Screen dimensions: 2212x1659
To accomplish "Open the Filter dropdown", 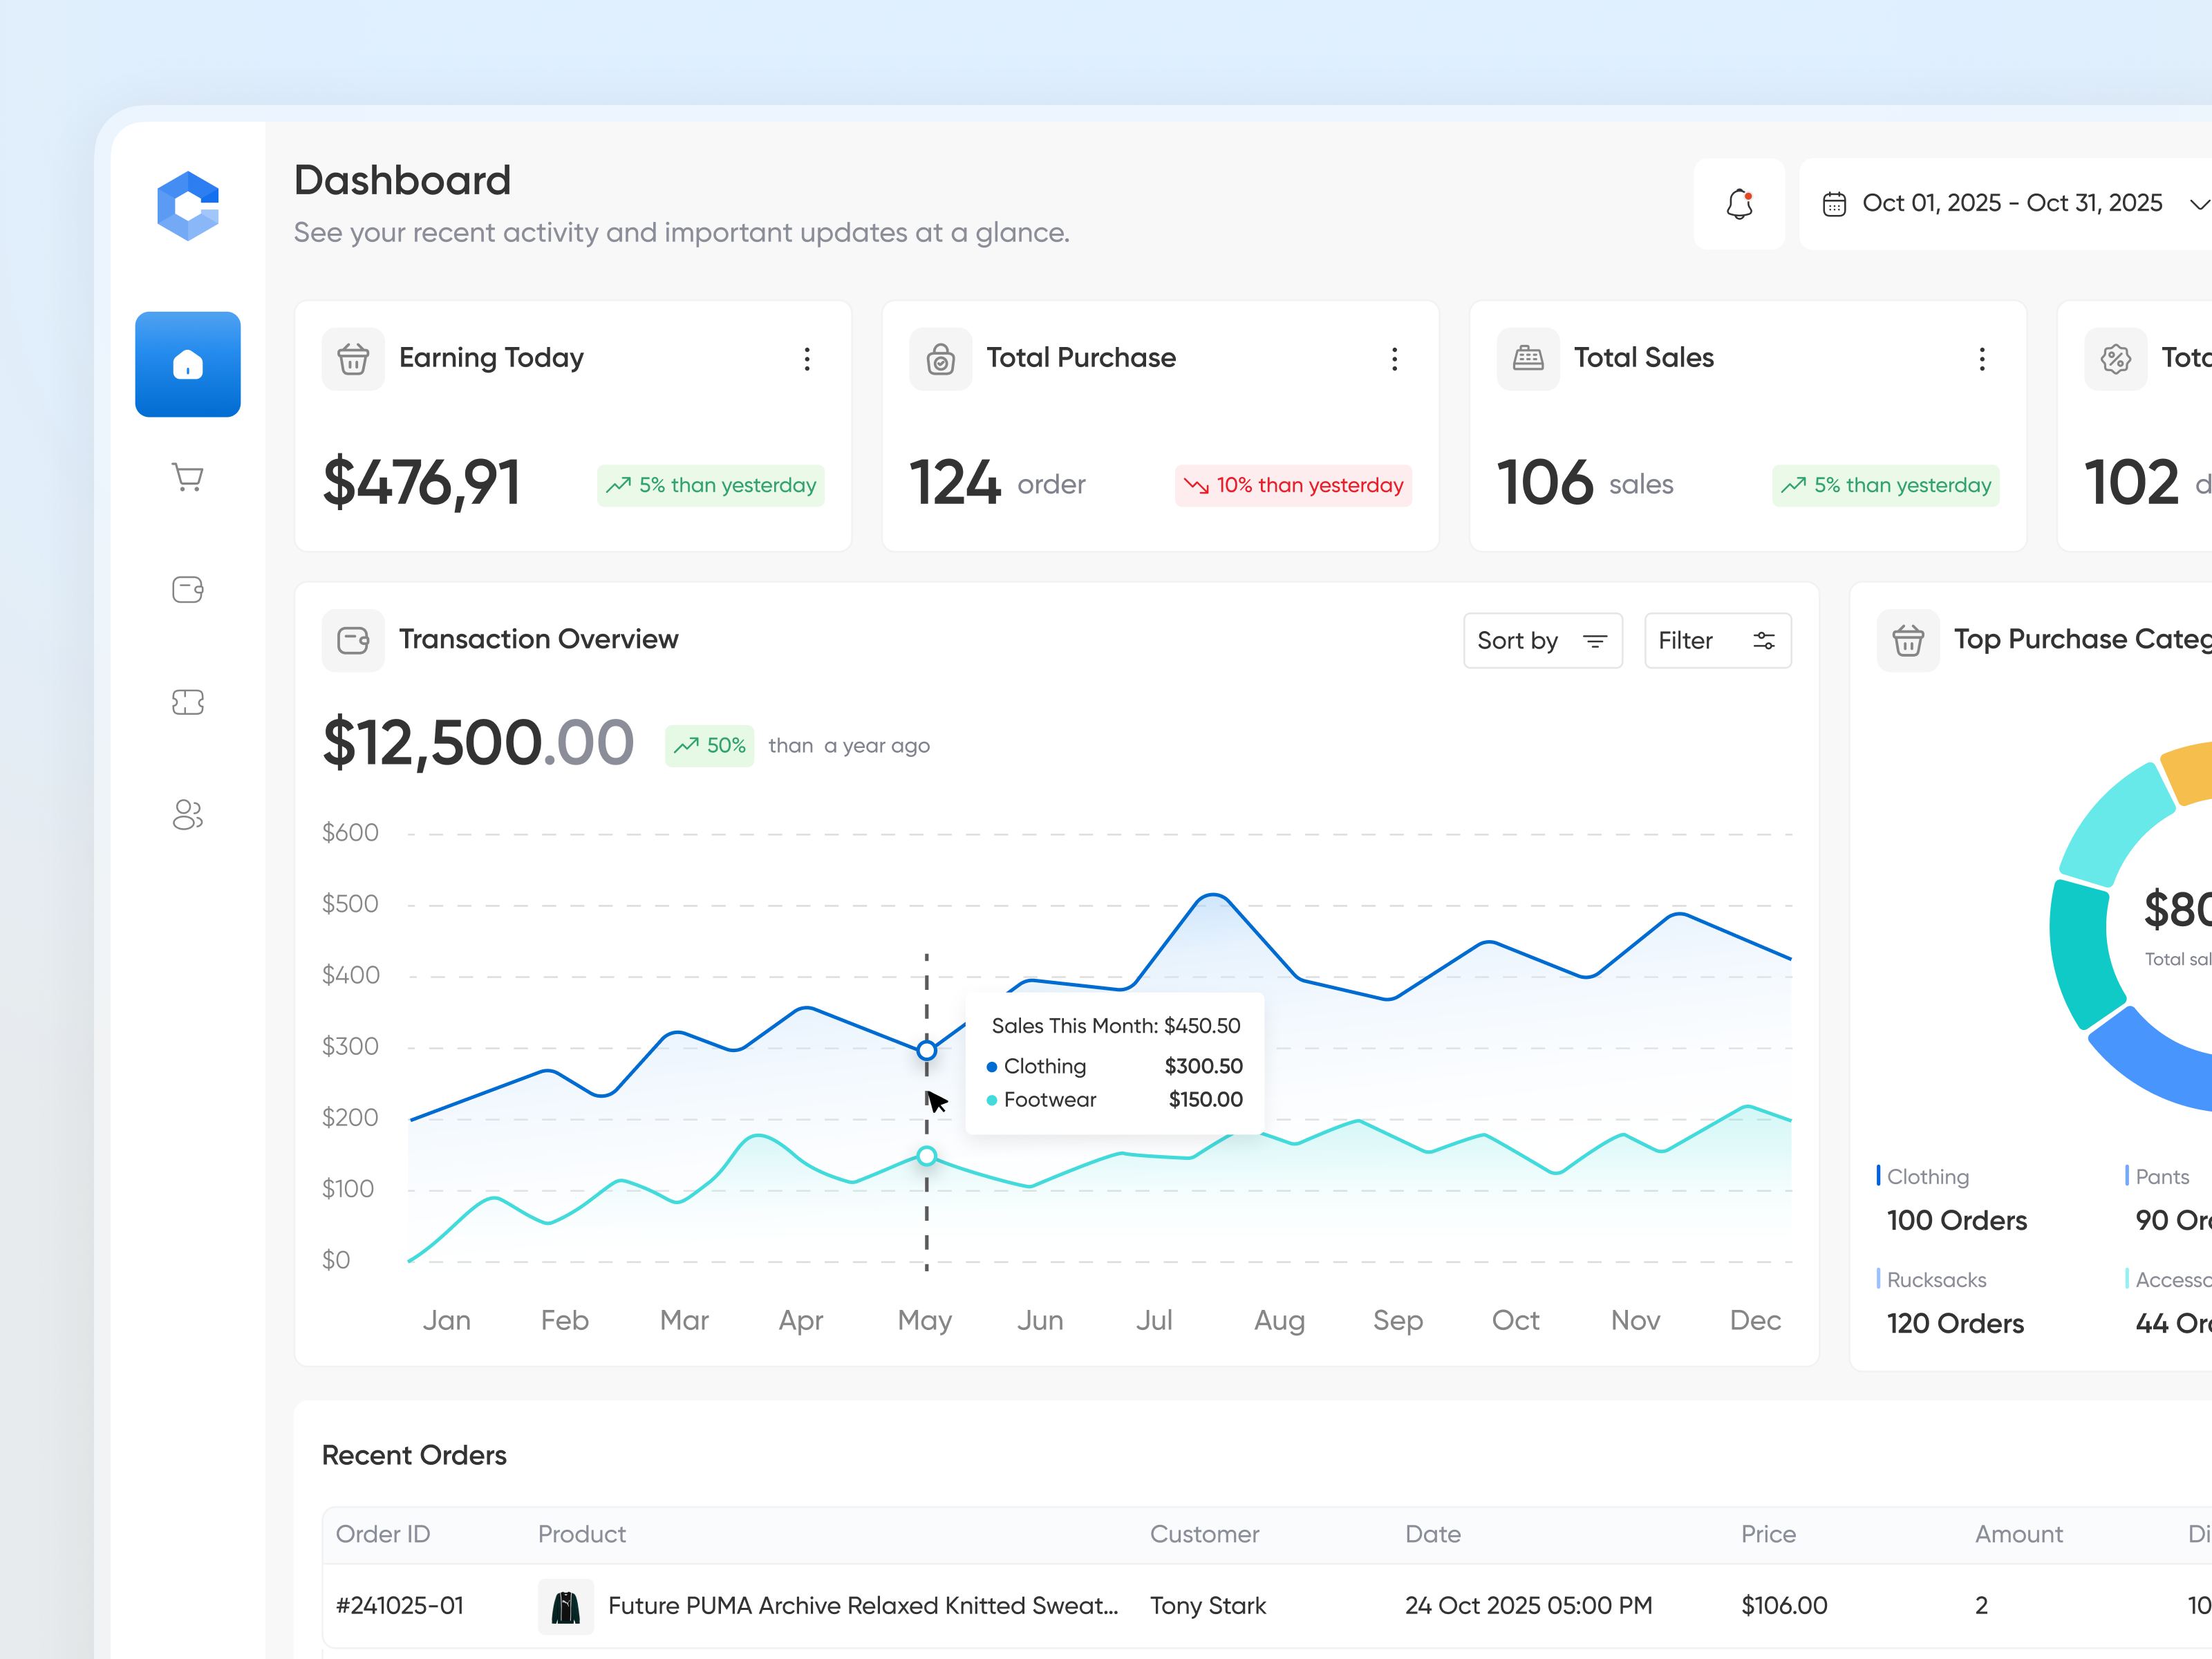I will tap(1717, 640).
